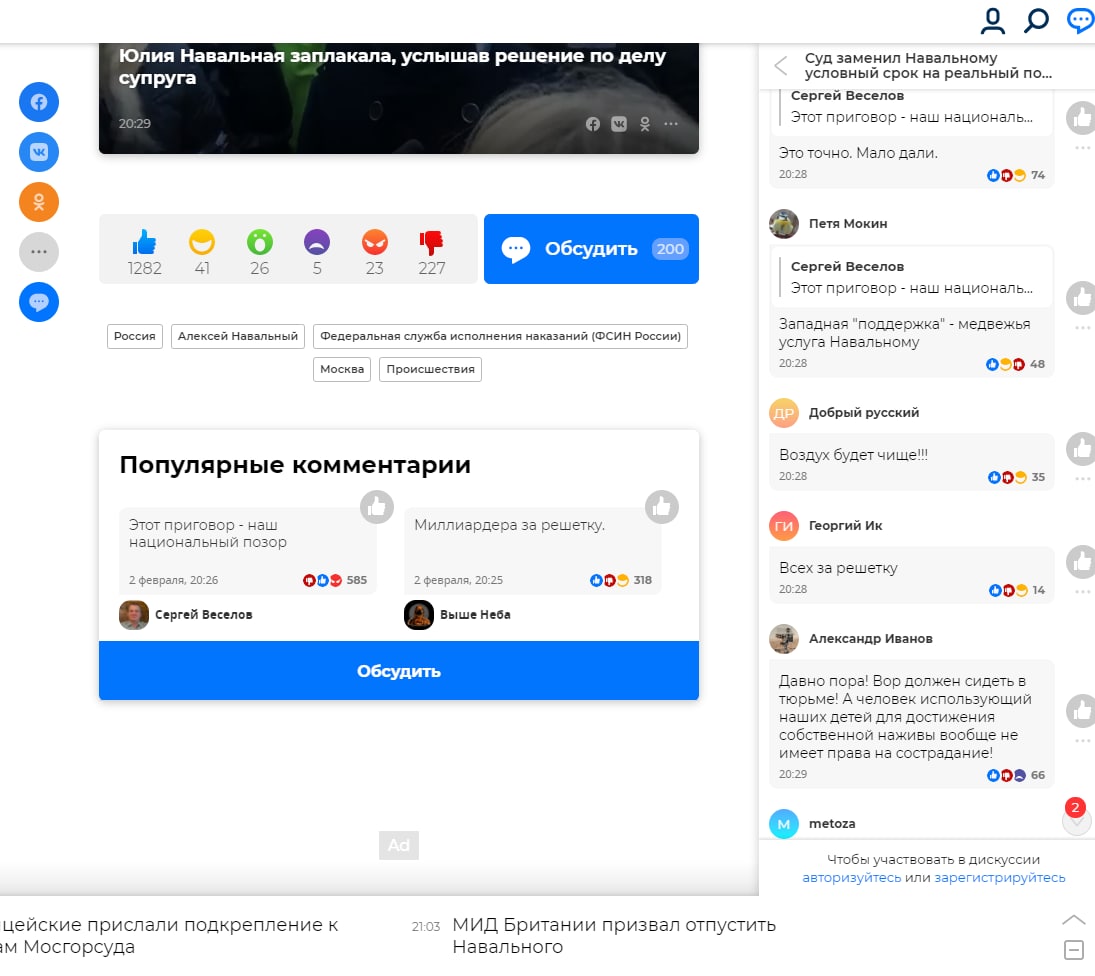Expand new comments via the down-arrow badge

(x=1076, y=820)
